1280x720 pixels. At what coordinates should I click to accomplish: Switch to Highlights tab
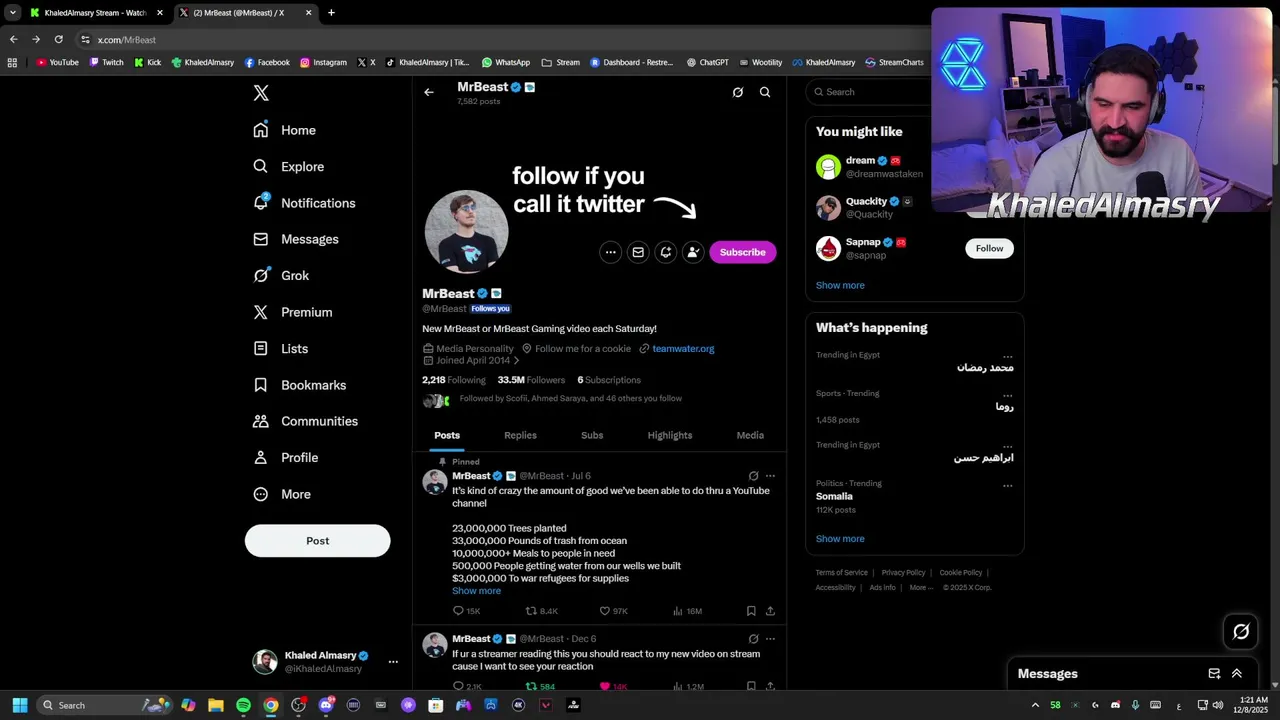click(x=670, y=435)
